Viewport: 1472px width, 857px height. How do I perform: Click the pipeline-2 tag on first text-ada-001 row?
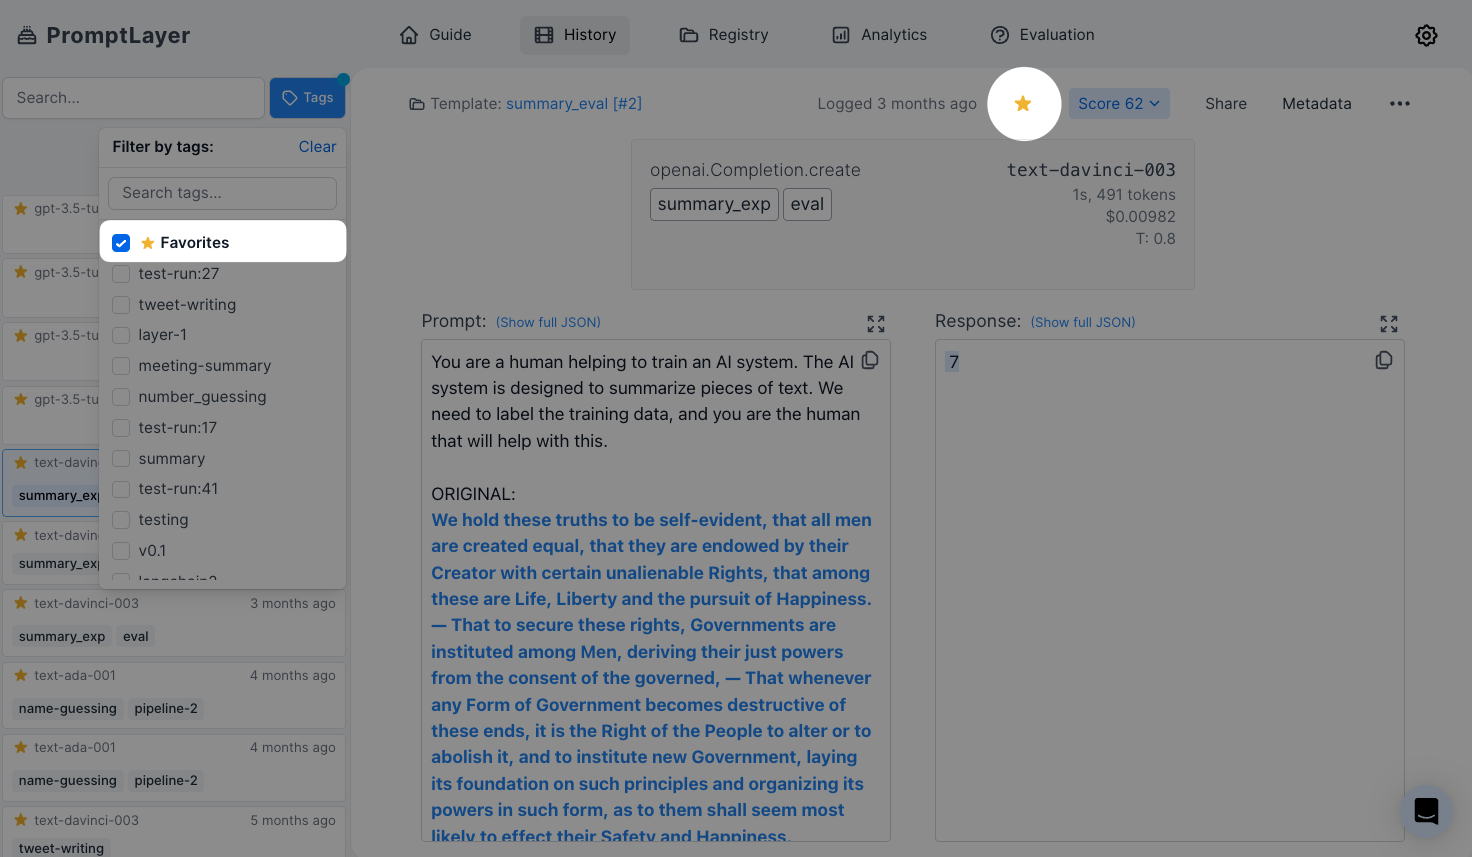point(166,708)
